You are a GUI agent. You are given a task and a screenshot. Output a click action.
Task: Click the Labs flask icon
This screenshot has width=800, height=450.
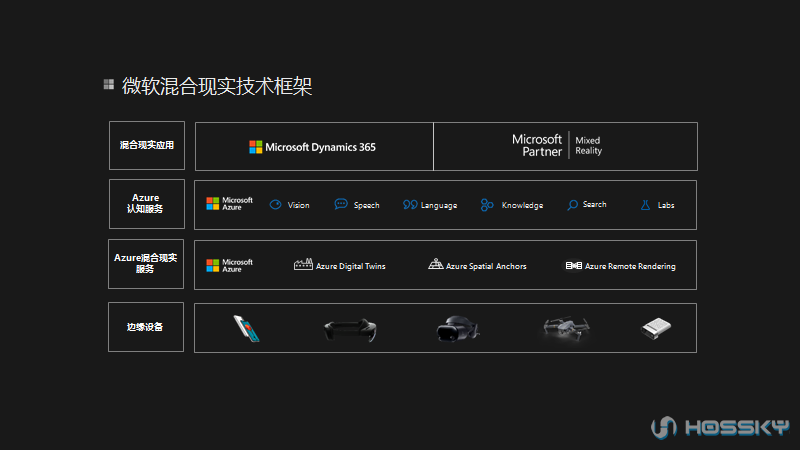645,205
